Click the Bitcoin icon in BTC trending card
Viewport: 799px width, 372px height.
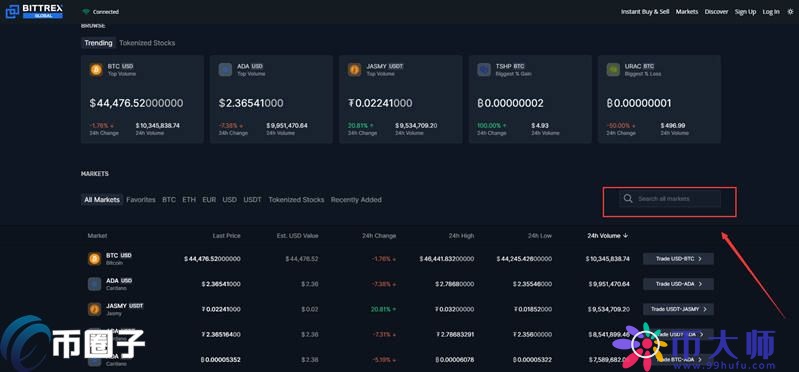[x=96, y=70]
